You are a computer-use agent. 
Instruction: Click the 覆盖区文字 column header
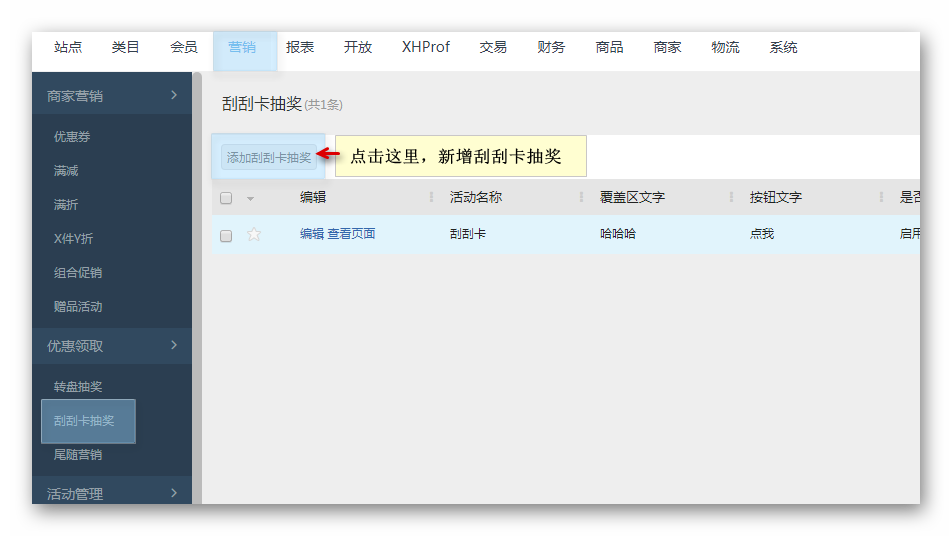coord(632,197)
